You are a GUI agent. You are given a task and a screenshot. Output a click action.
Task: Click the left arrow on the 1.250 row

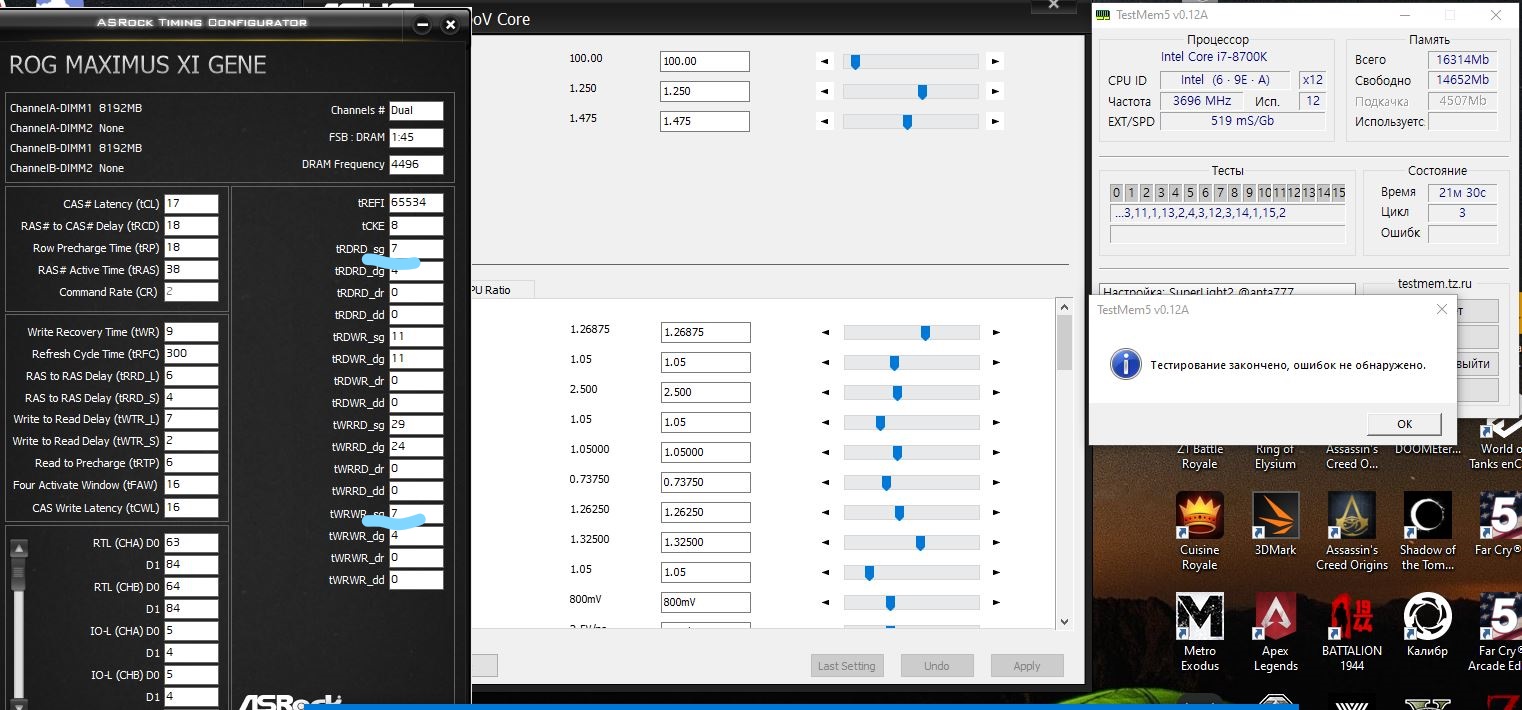(825, 92)
